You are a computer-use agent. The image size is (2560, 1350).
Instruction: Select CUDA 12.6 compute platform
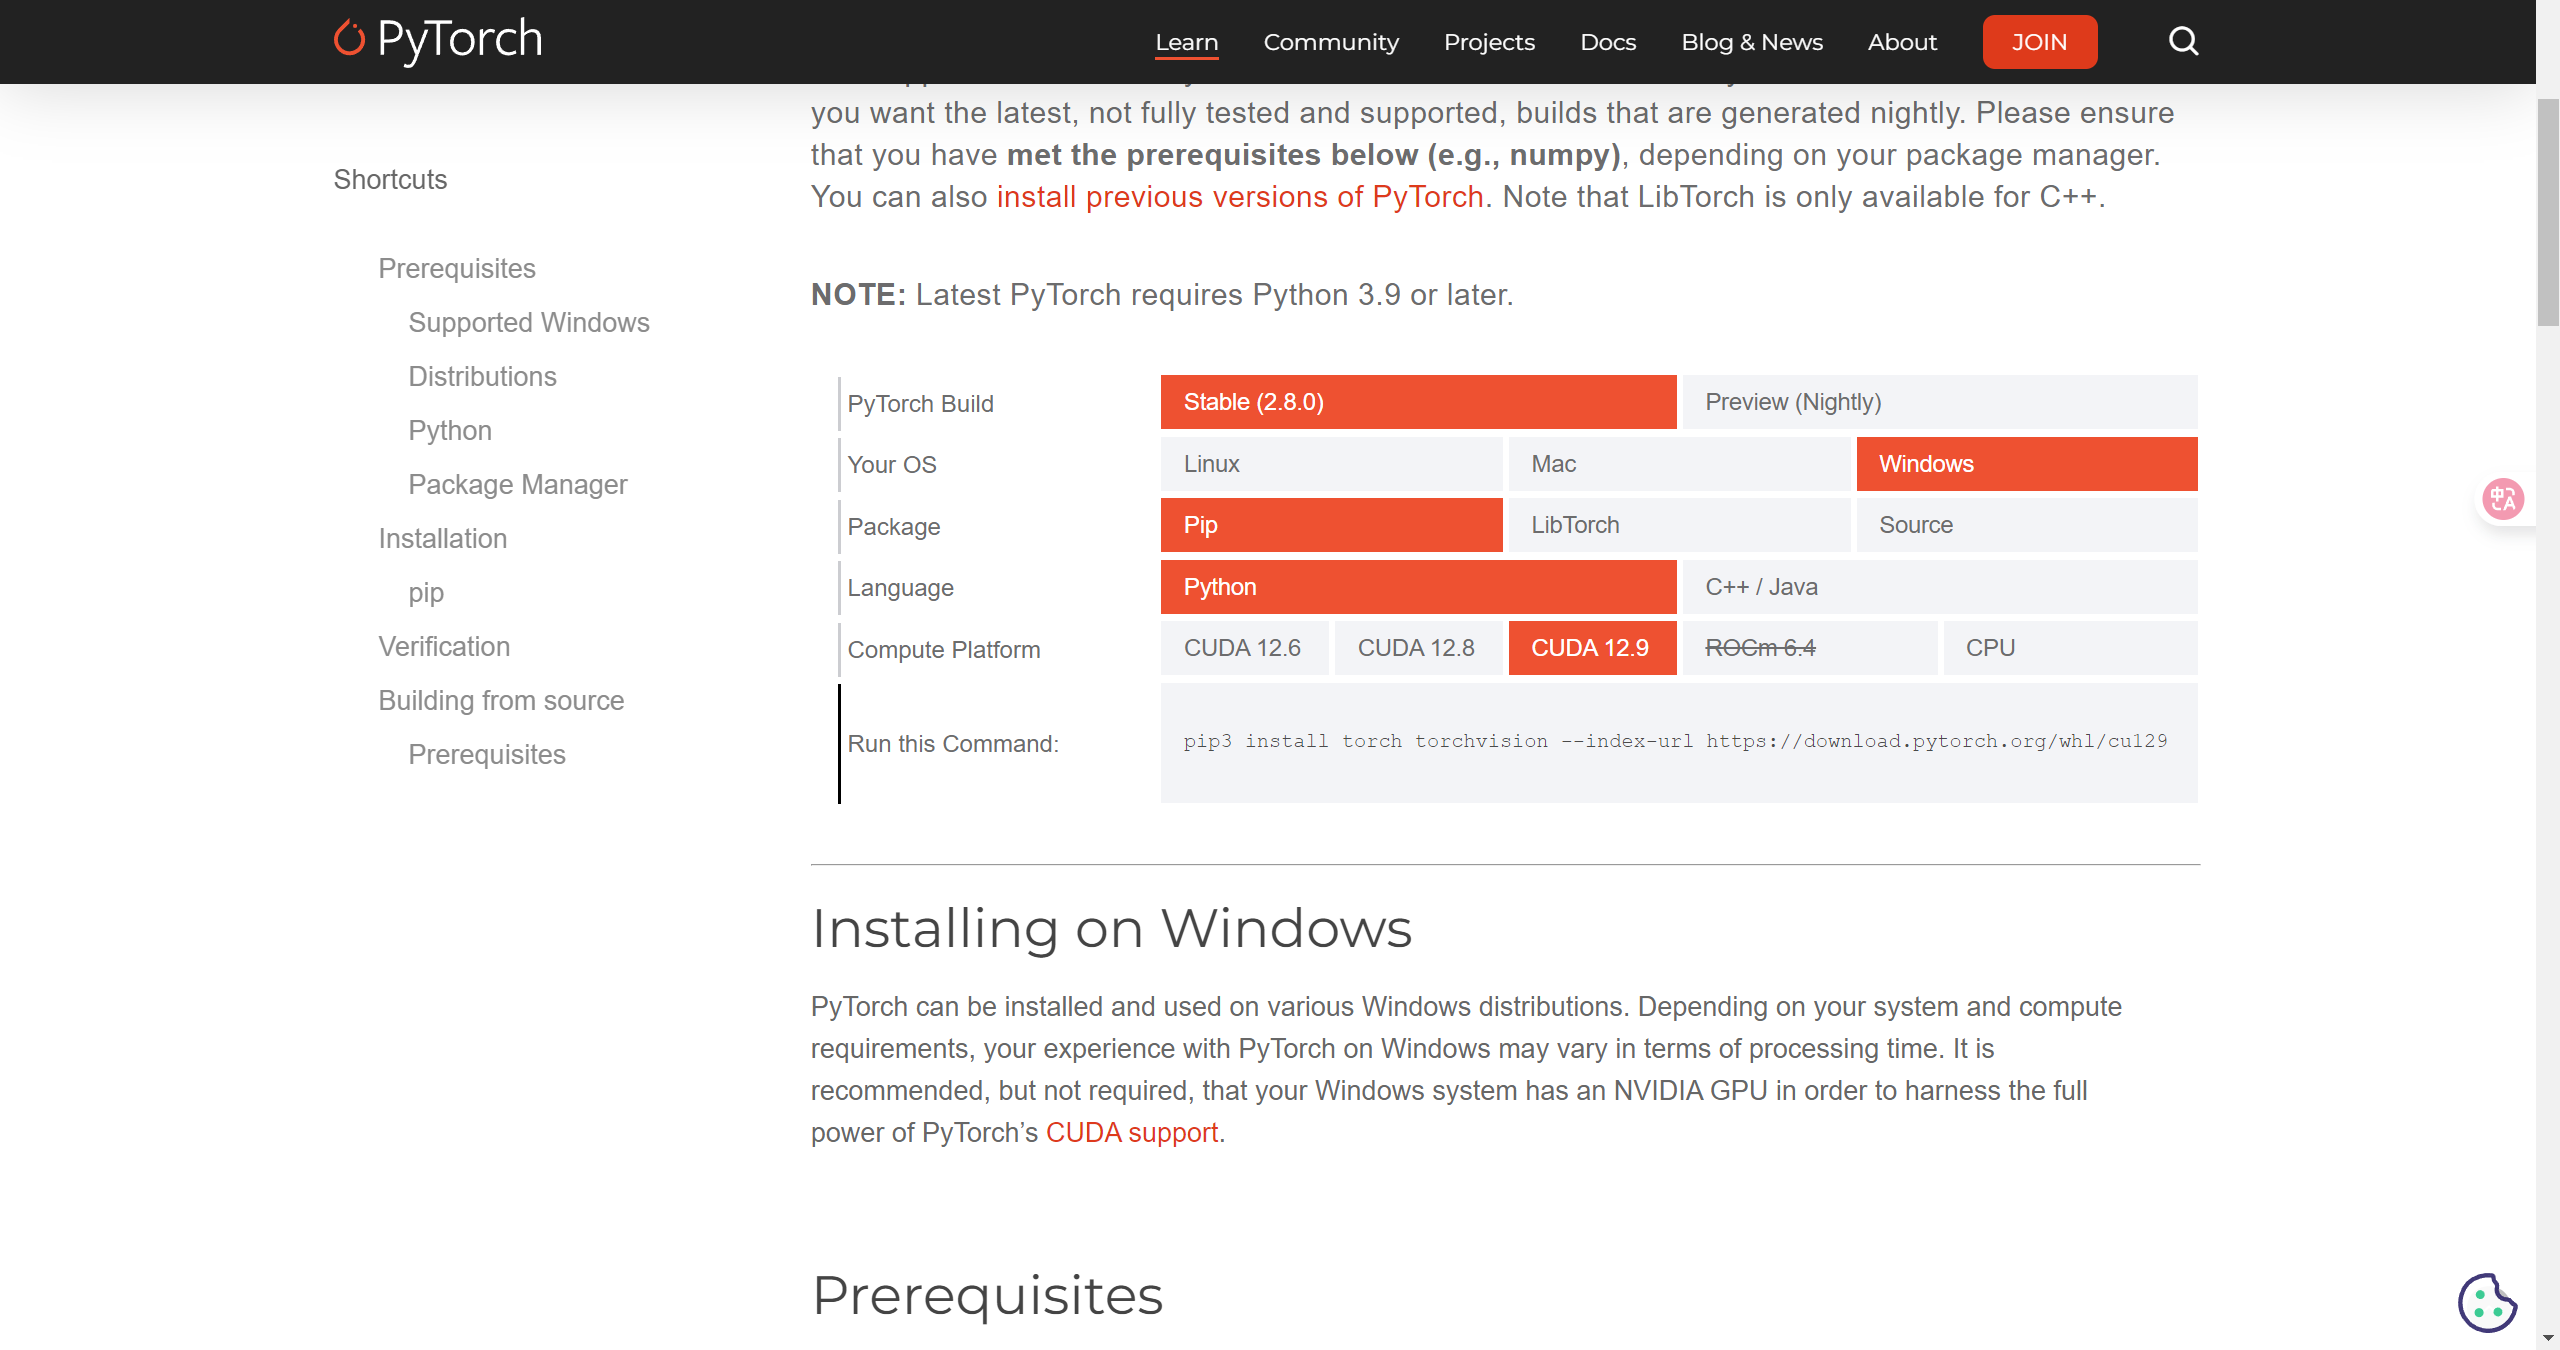(1243, 648)
